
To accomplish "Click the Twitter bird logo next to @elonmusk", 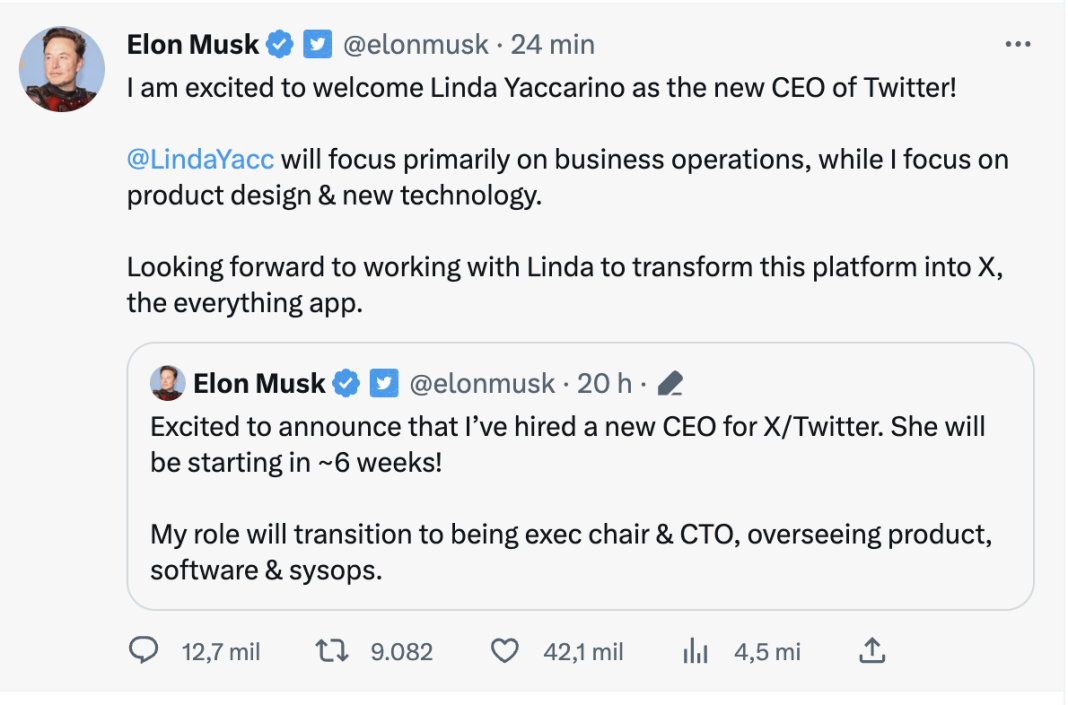I will [318, 43].
